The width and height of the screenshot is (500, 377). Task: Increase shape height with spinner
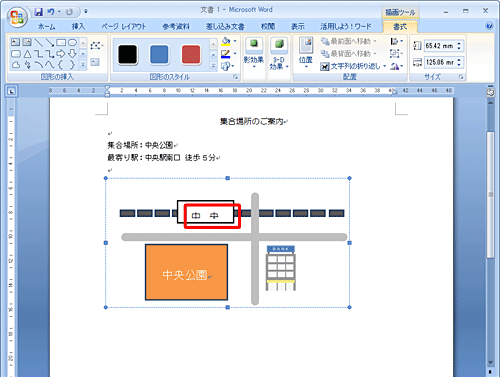tap(459, 43)
